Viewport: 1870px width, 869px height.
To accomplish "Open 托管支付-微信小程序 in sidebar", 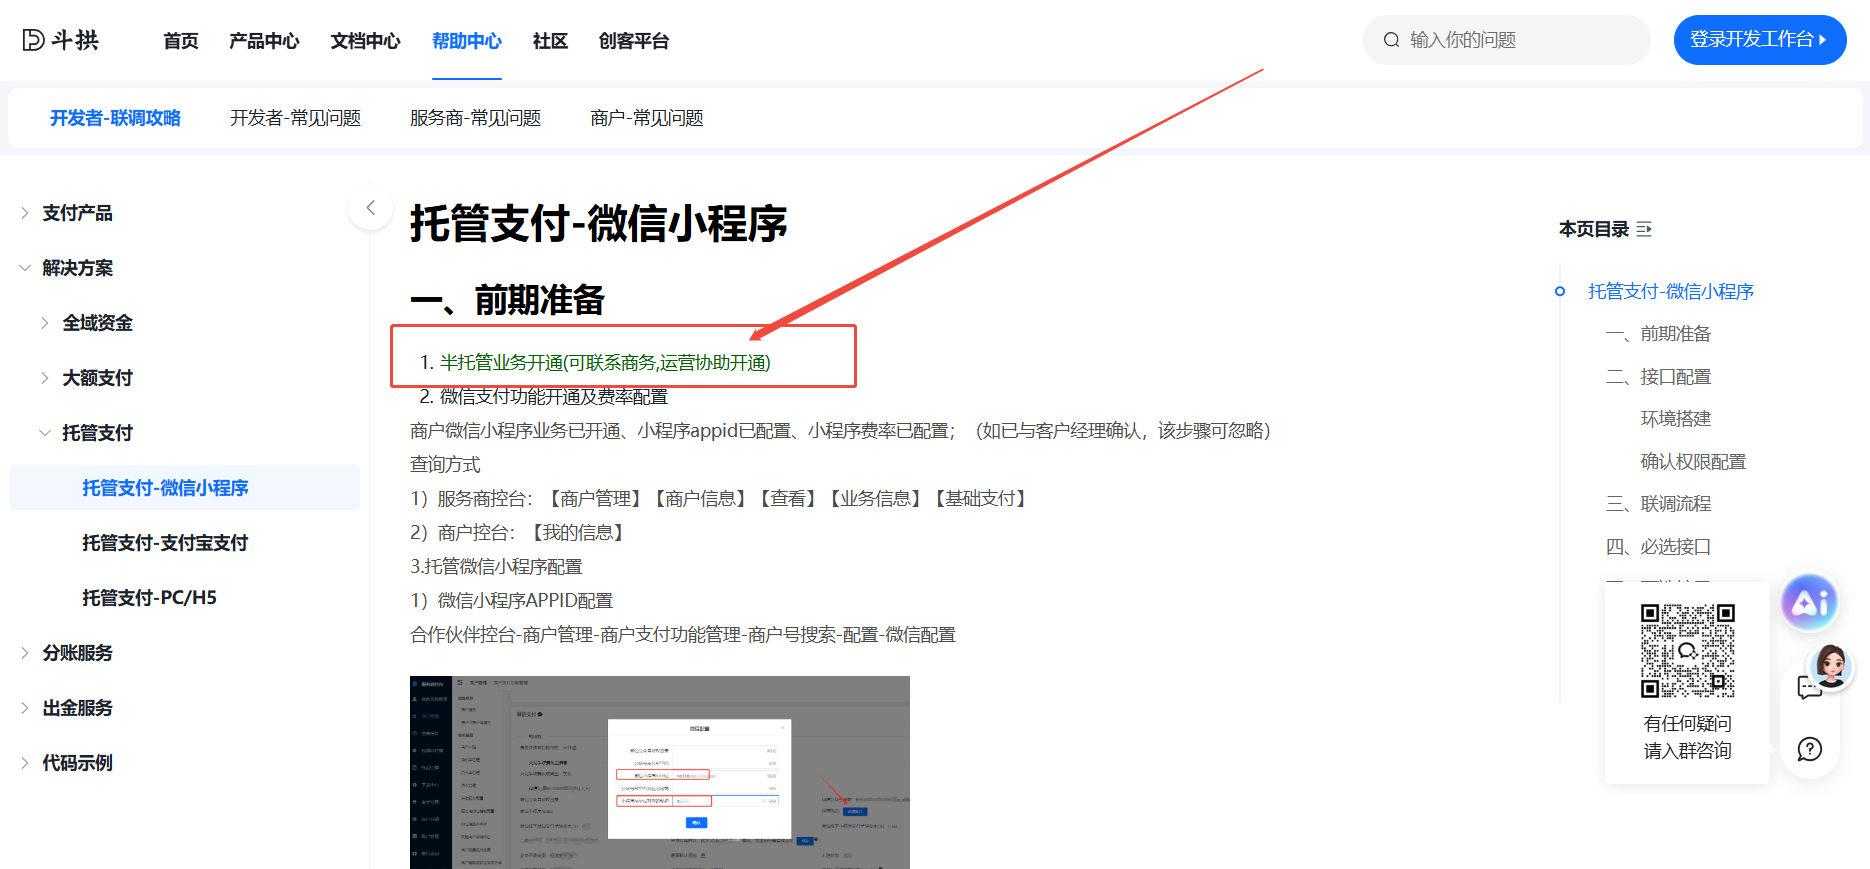I will pyautogui.click(x=185, y=488).
